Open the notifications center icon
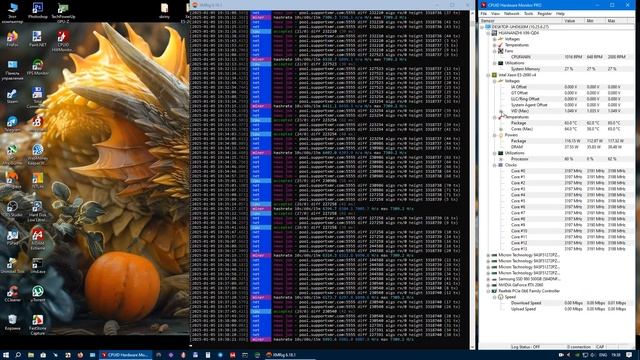Screen dimensions: 640x360 629,355
